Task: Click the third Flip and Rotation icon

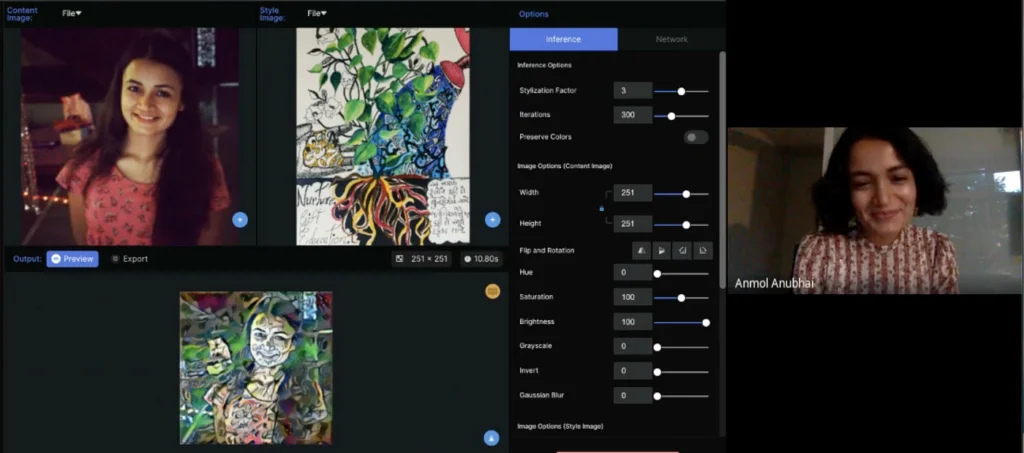Action: [682, 250]
